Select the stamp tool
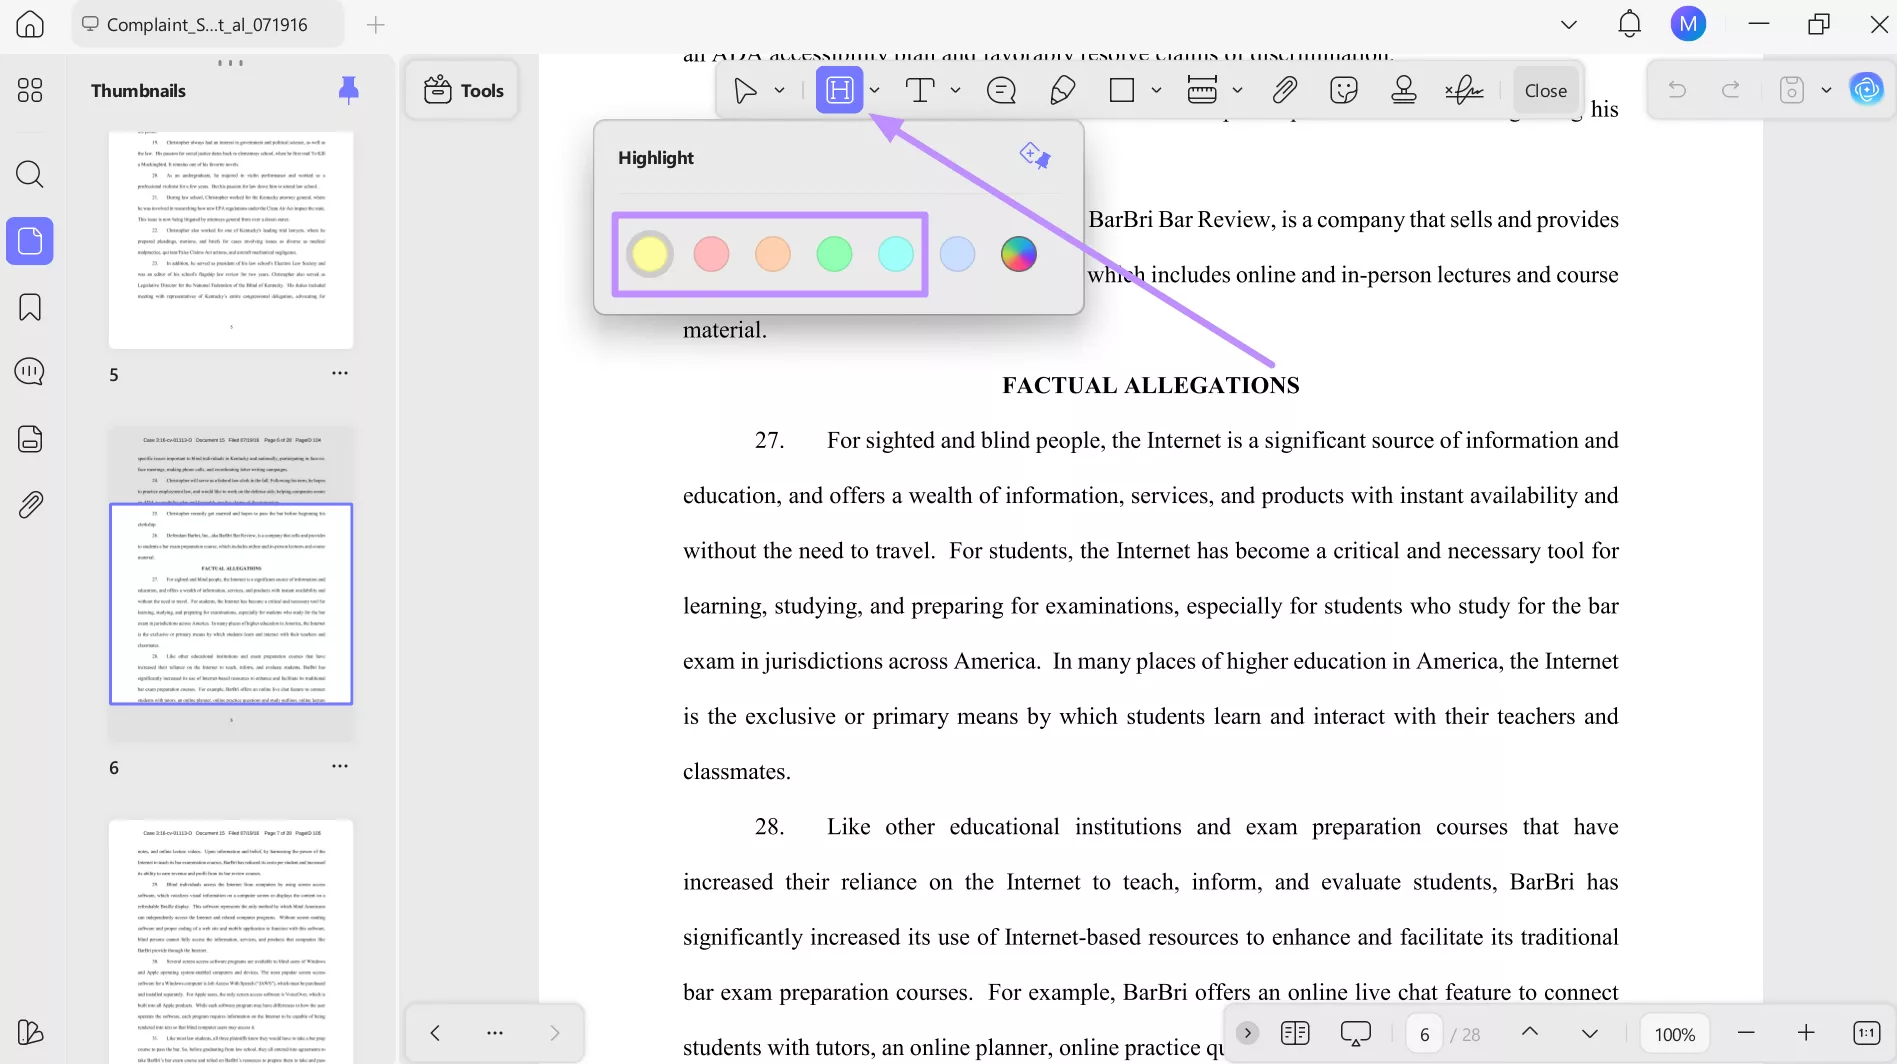The width and height of the screenshot is (1897, 1064). point(1404,90)
